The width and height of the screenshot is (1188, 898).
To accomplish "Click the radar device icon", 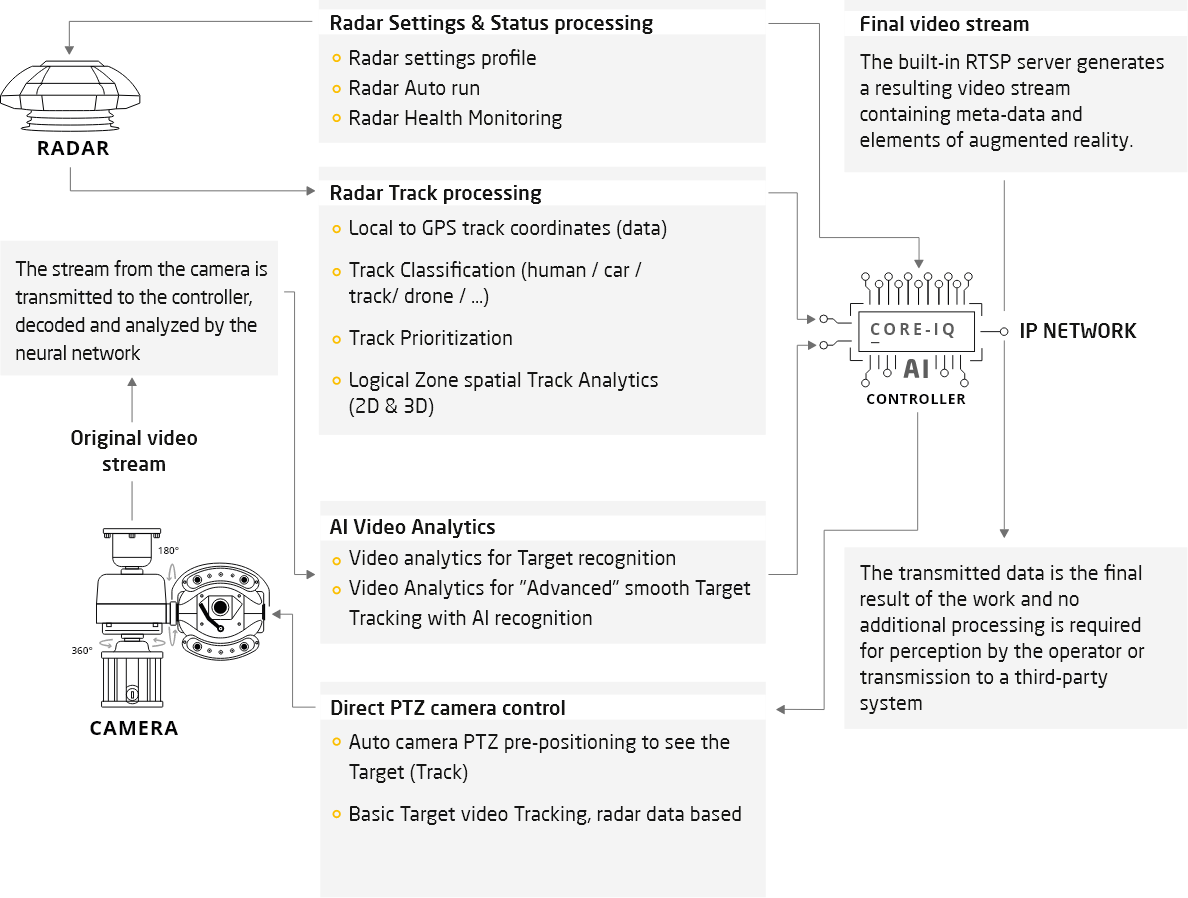I will 68,105.
